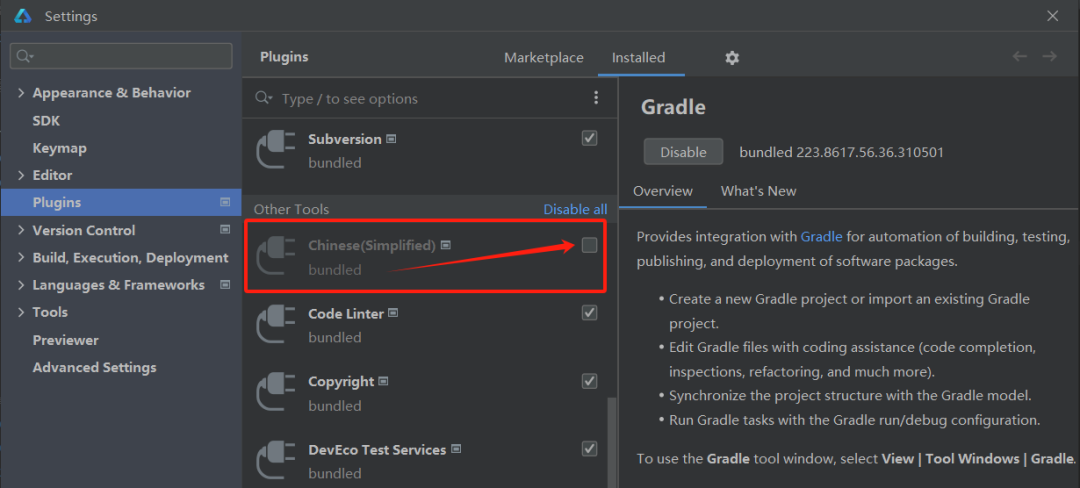The width and height of the screenshot is (1080, 488).
Task: Select the Subversion plugin row name
Action: (344, 139)
